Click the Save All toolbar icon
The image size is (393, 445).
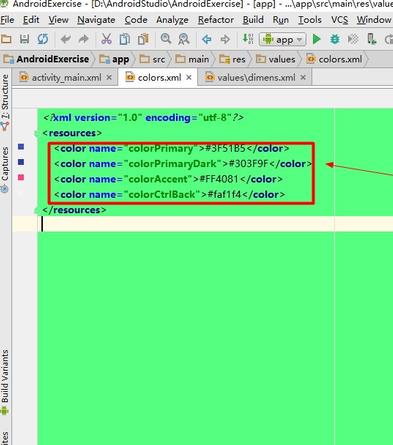[x=24, y=39]
